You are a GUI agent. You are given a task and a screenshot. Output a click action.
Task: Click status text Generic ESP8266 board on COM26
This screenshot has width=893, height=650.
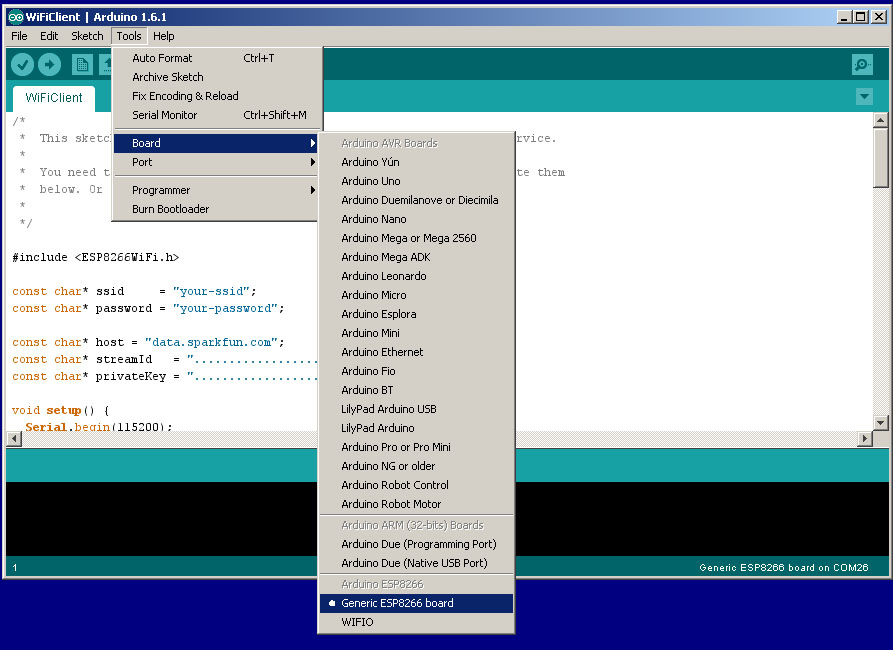[784, 567]
